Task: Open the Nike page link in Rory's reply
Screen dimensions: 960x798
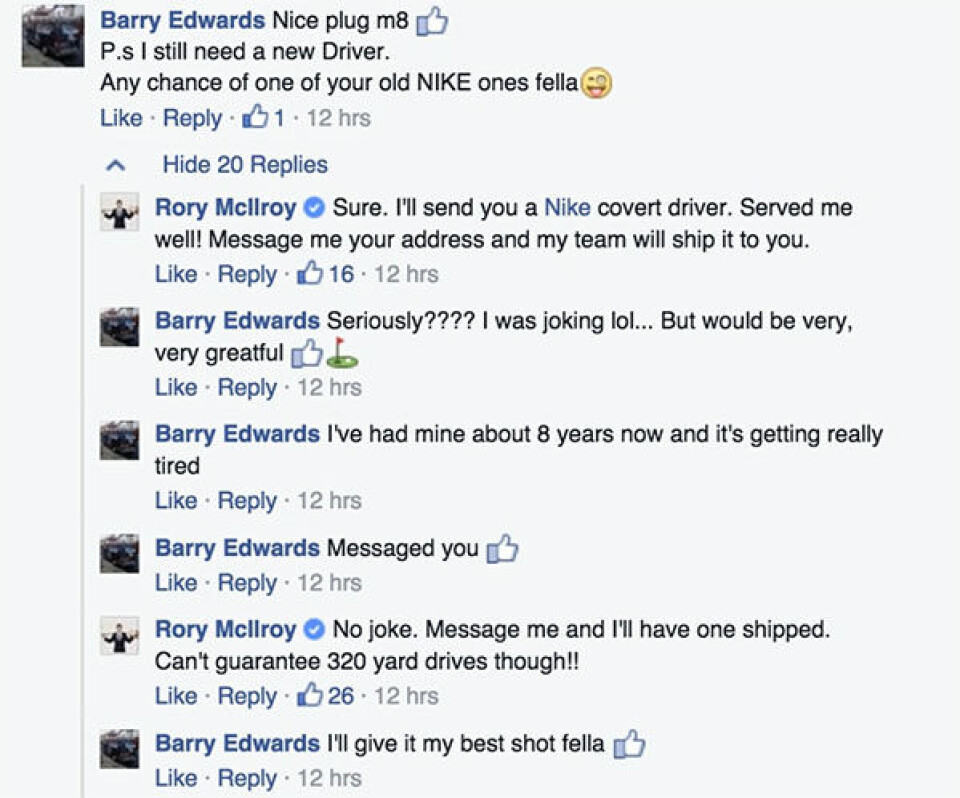Action: pyautogui.click(x=567, y=208)
